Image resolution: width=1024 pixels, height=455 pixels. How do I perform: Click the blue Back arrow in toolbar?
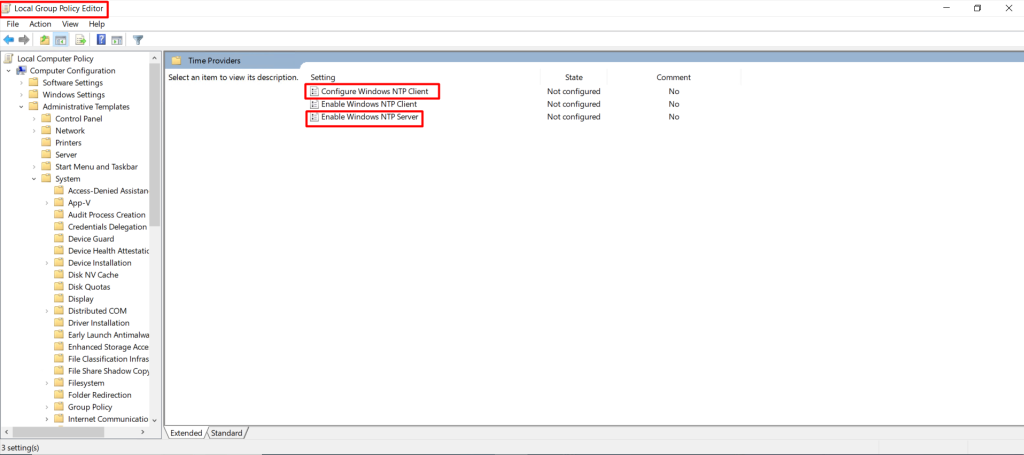click(x=9, y=40)
